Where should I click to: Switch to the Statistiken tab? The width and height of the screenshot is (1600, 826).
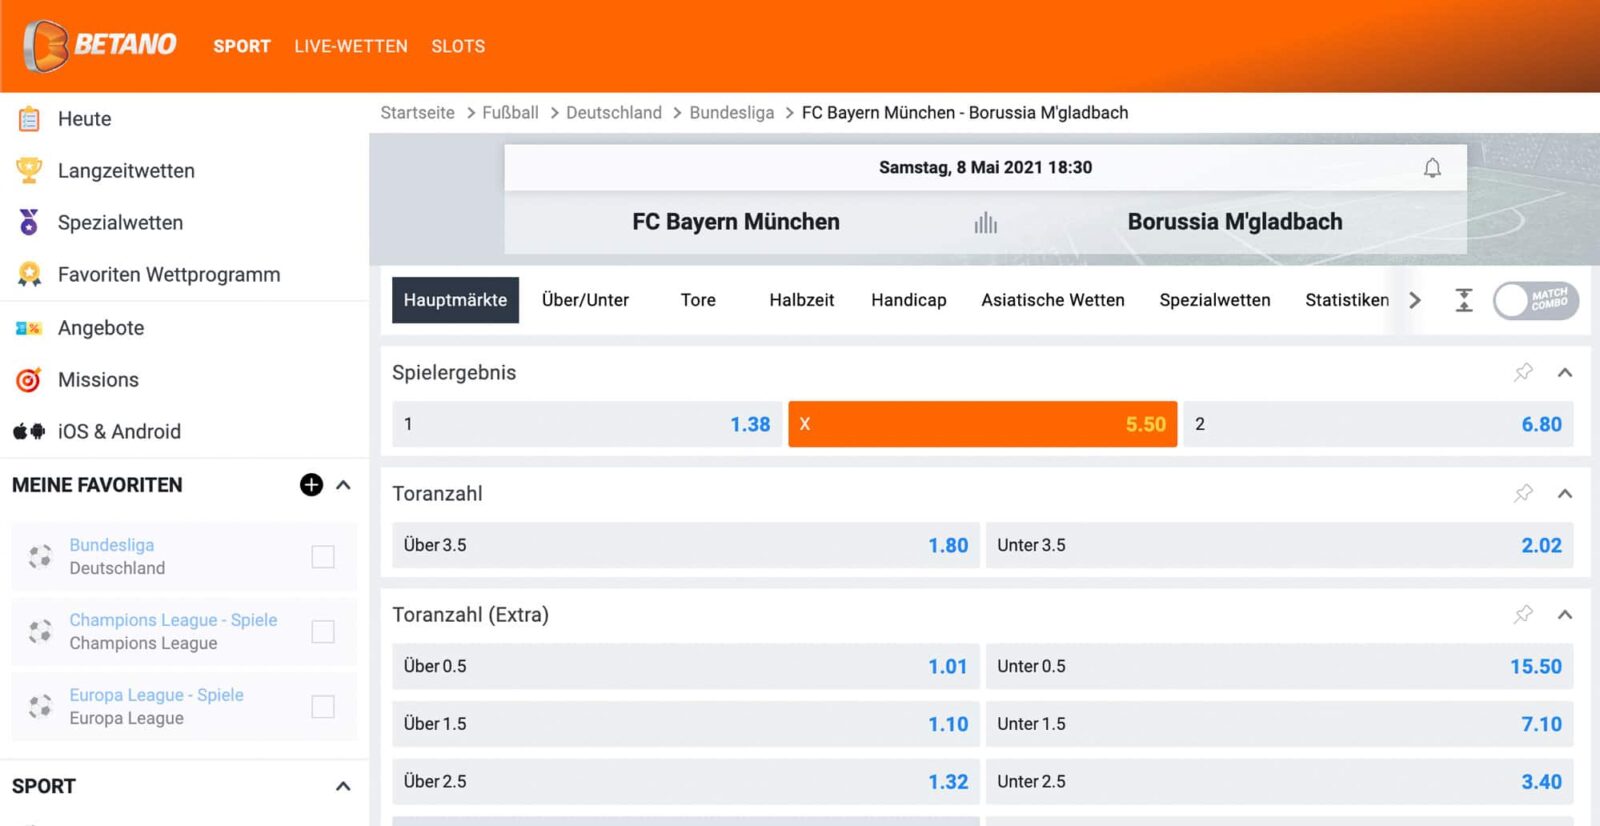click(1347, 300)
